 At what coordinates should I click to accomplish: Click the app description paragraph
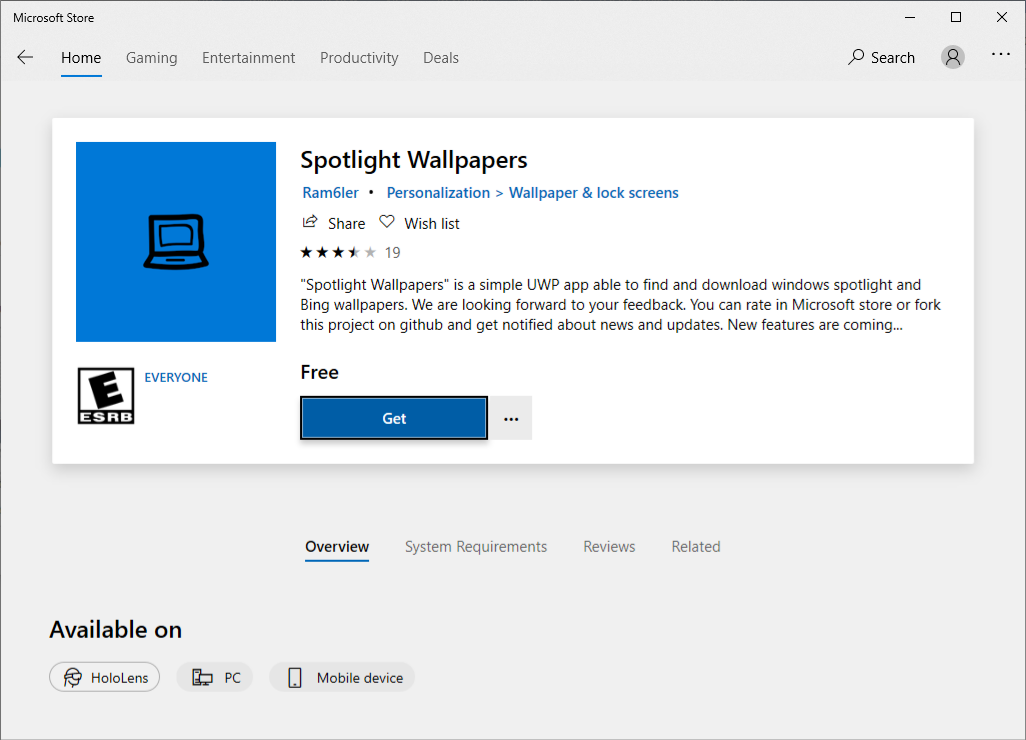tap(620, 305)
